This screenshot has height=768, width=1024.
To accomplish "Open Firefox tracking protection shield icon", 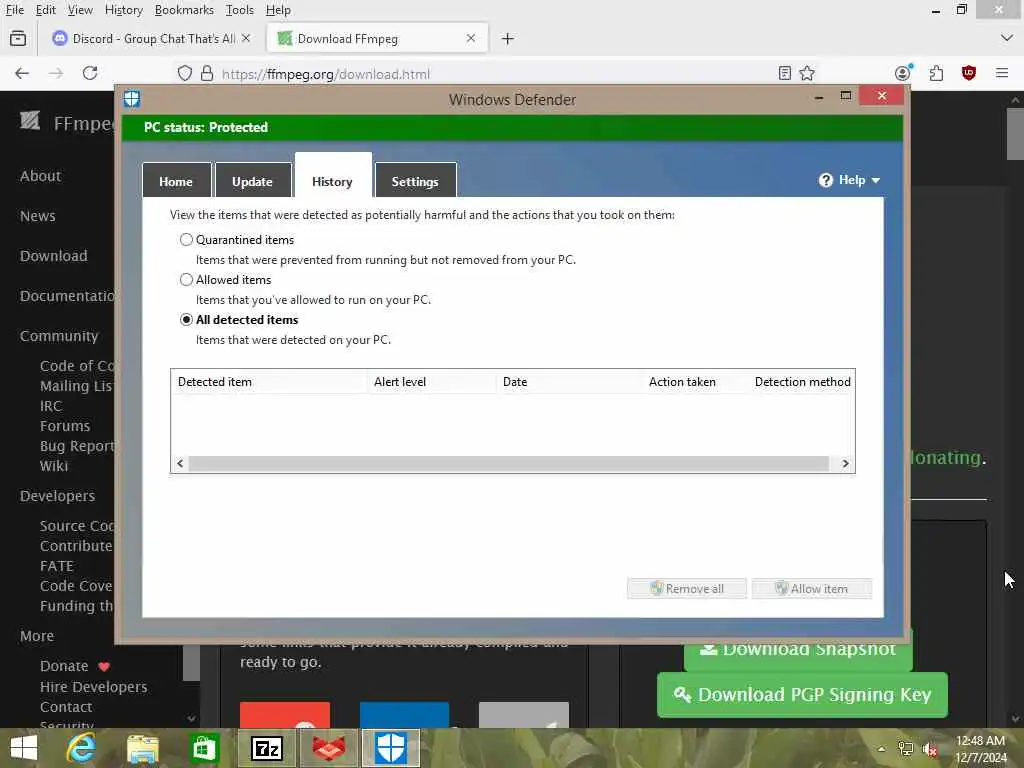I will coord(185,73).
